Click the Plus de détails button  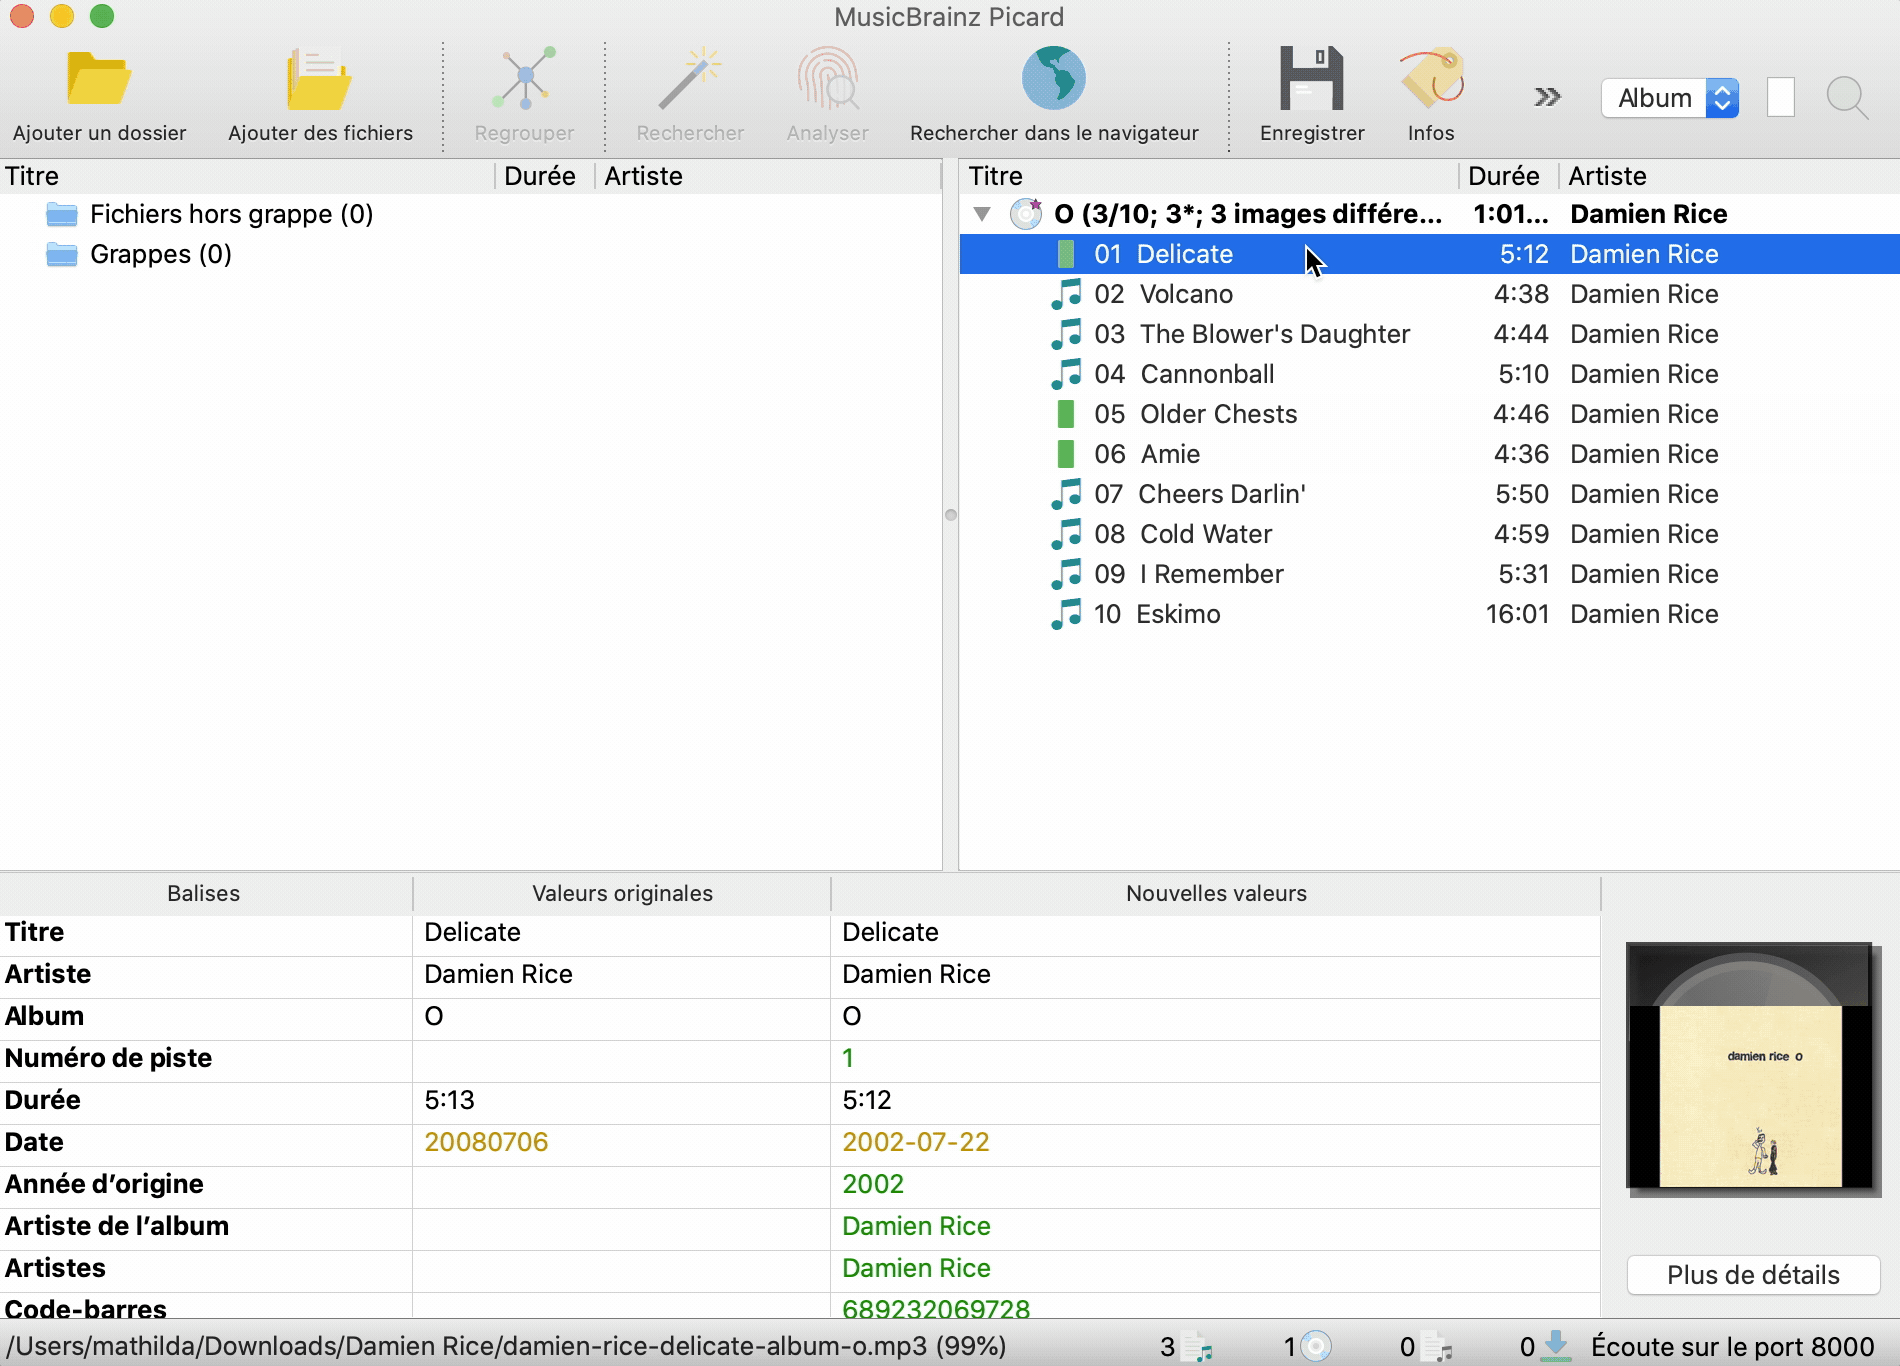pyautogui.click(x=1753, y=1275)
